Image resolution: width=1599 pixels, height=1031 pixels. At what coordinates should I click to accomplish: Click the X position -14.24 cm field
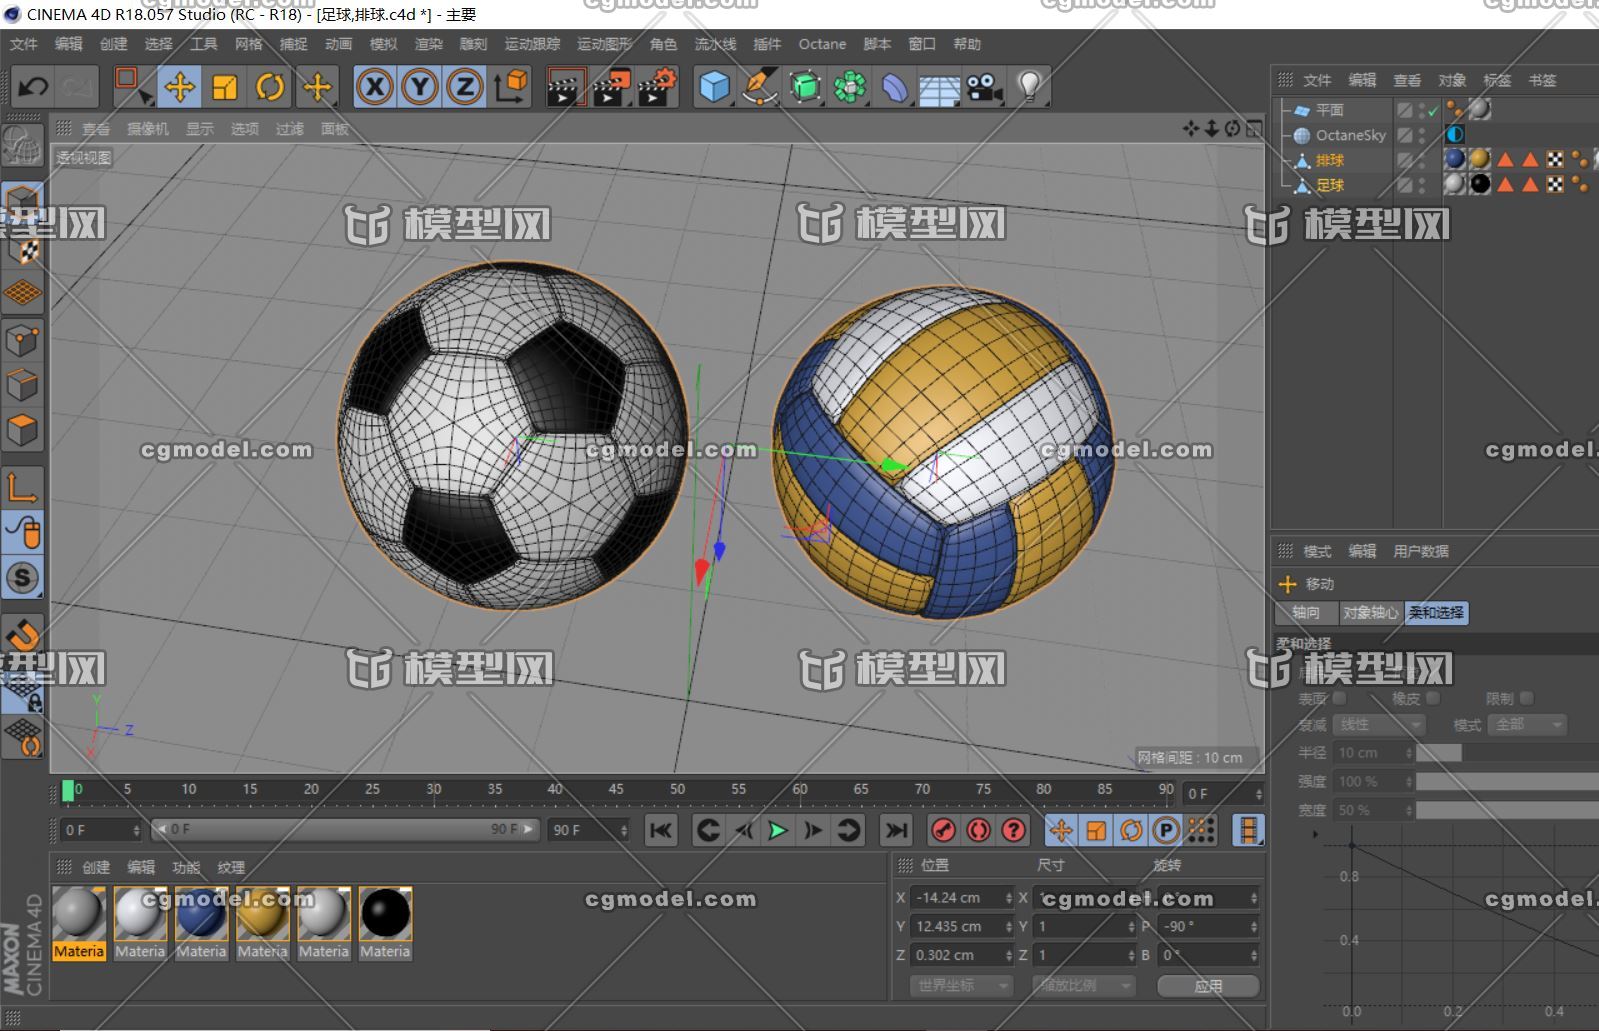(x=961, y=898)
